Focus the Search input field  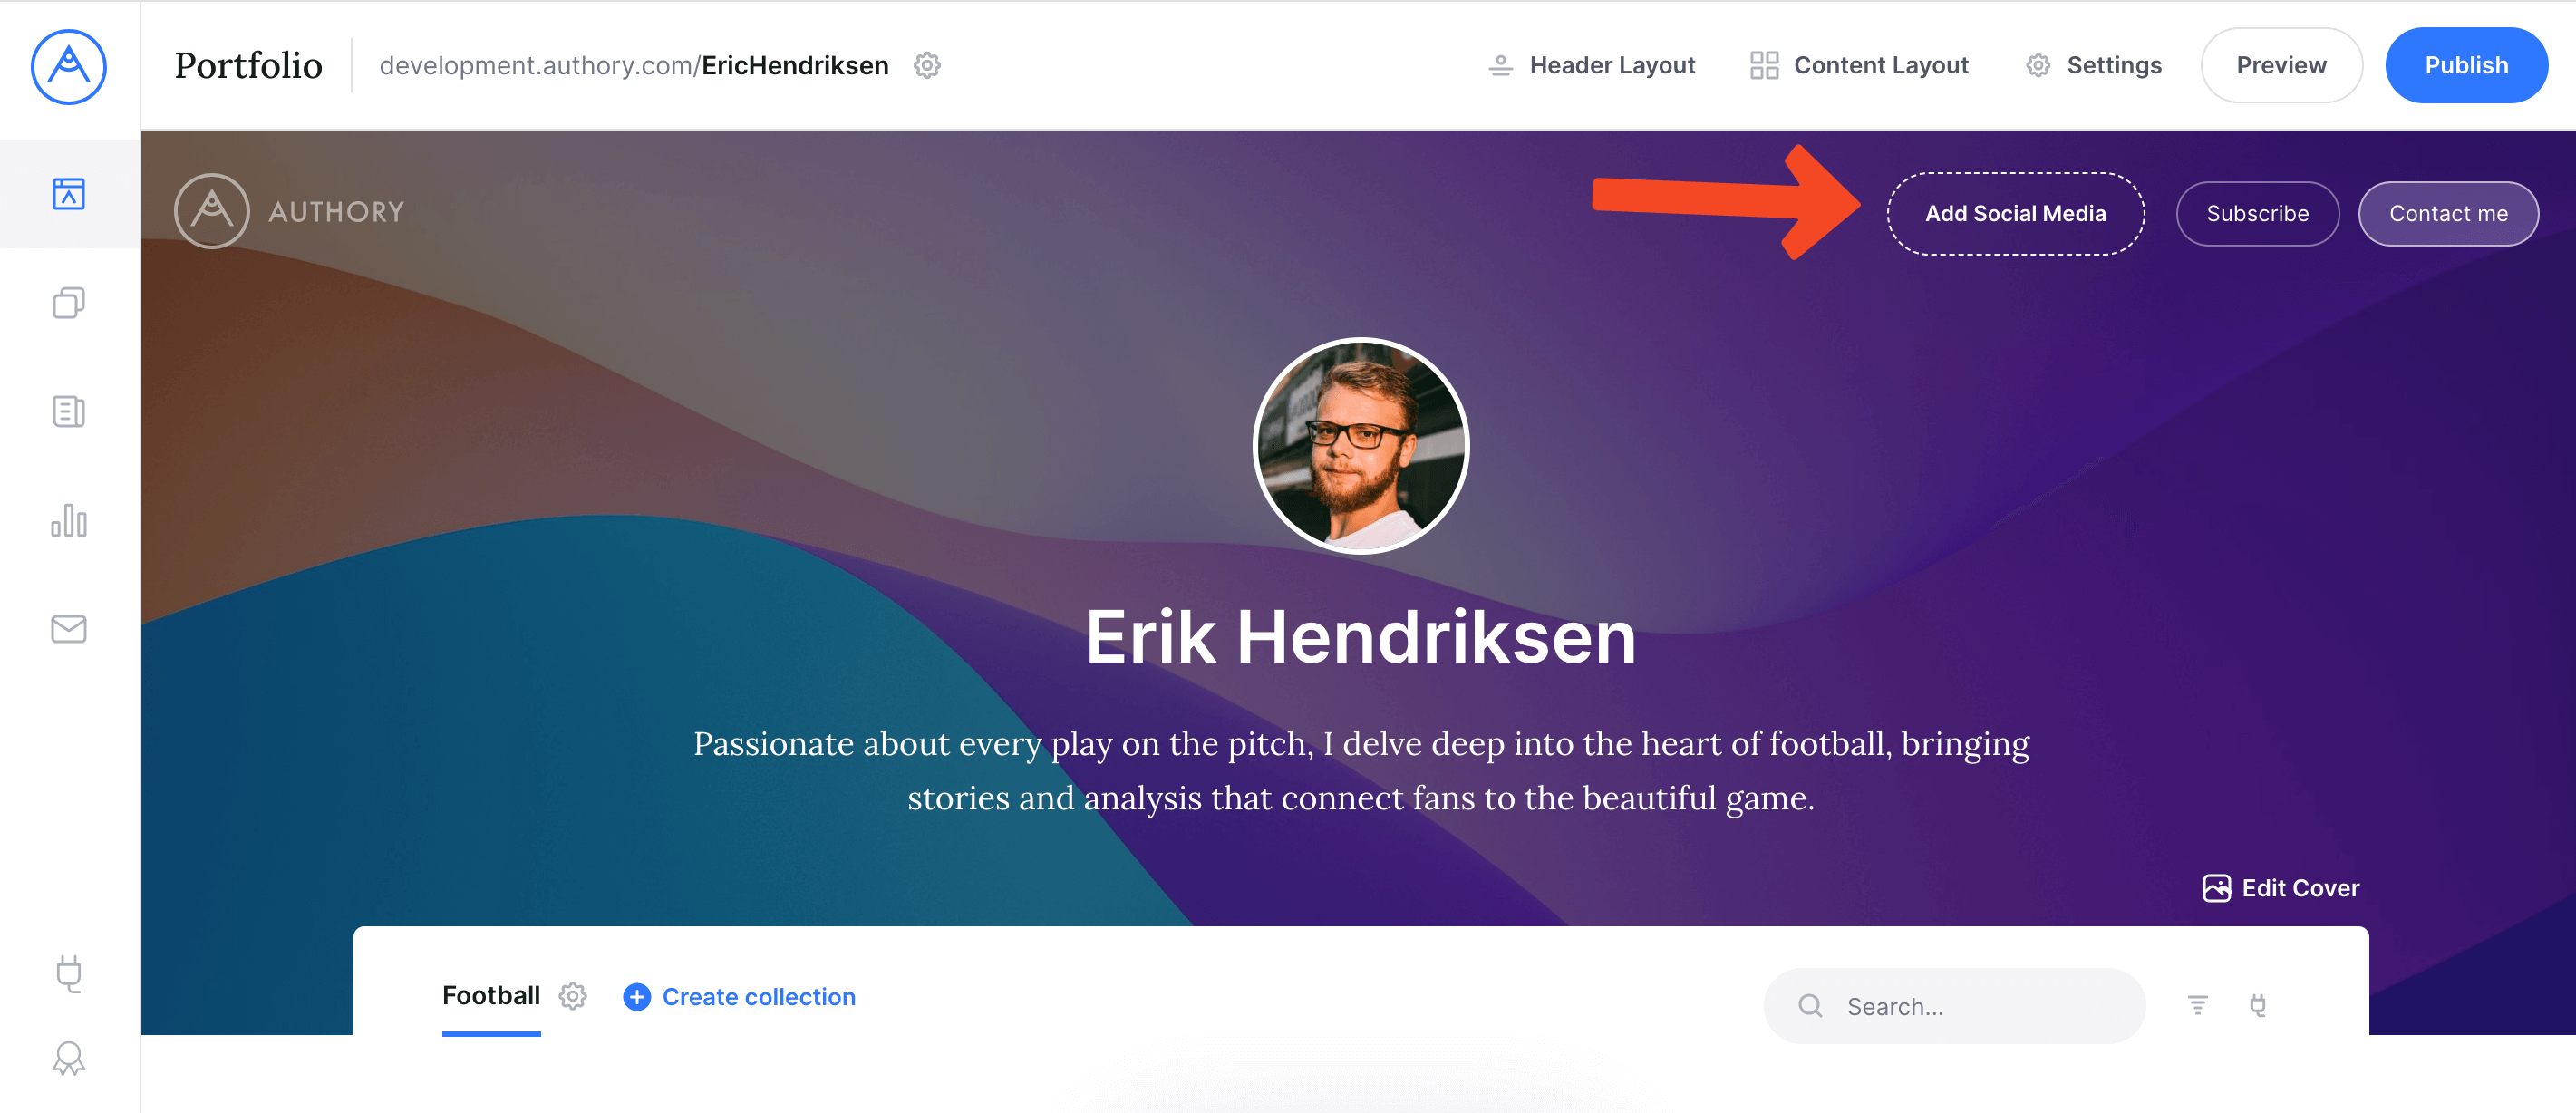(1954, 1006)
